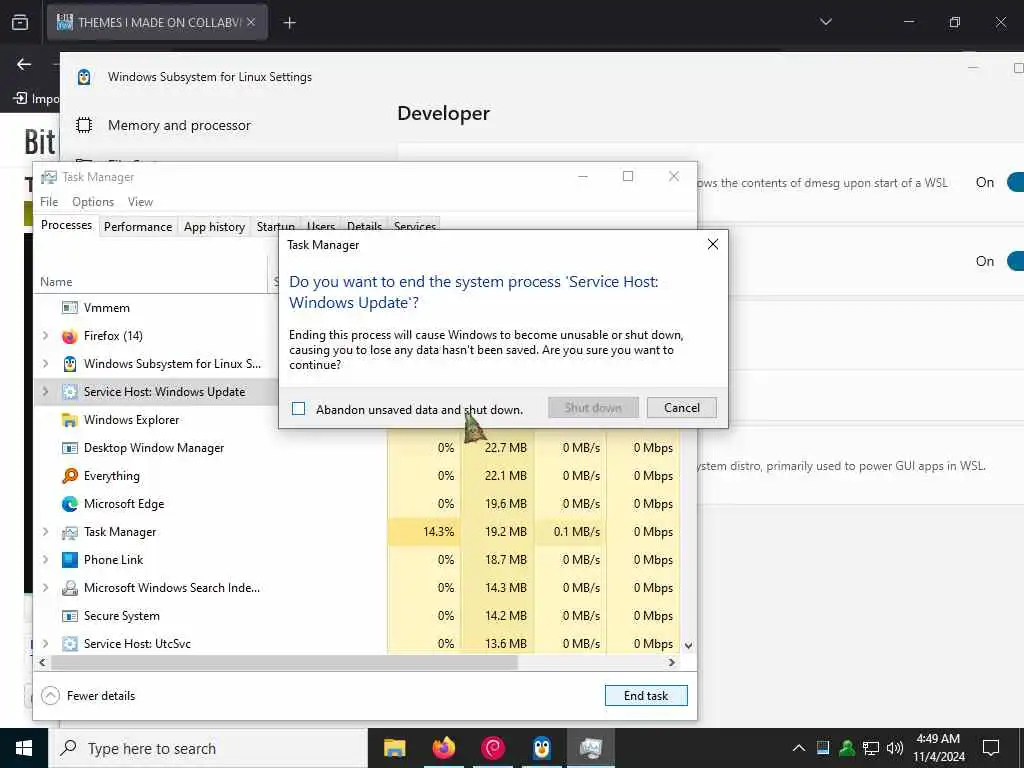This screenshot has width=1024, height=768.
Task: Click the vertical scrollbar down arrow
Action: [x=688, y=645]
